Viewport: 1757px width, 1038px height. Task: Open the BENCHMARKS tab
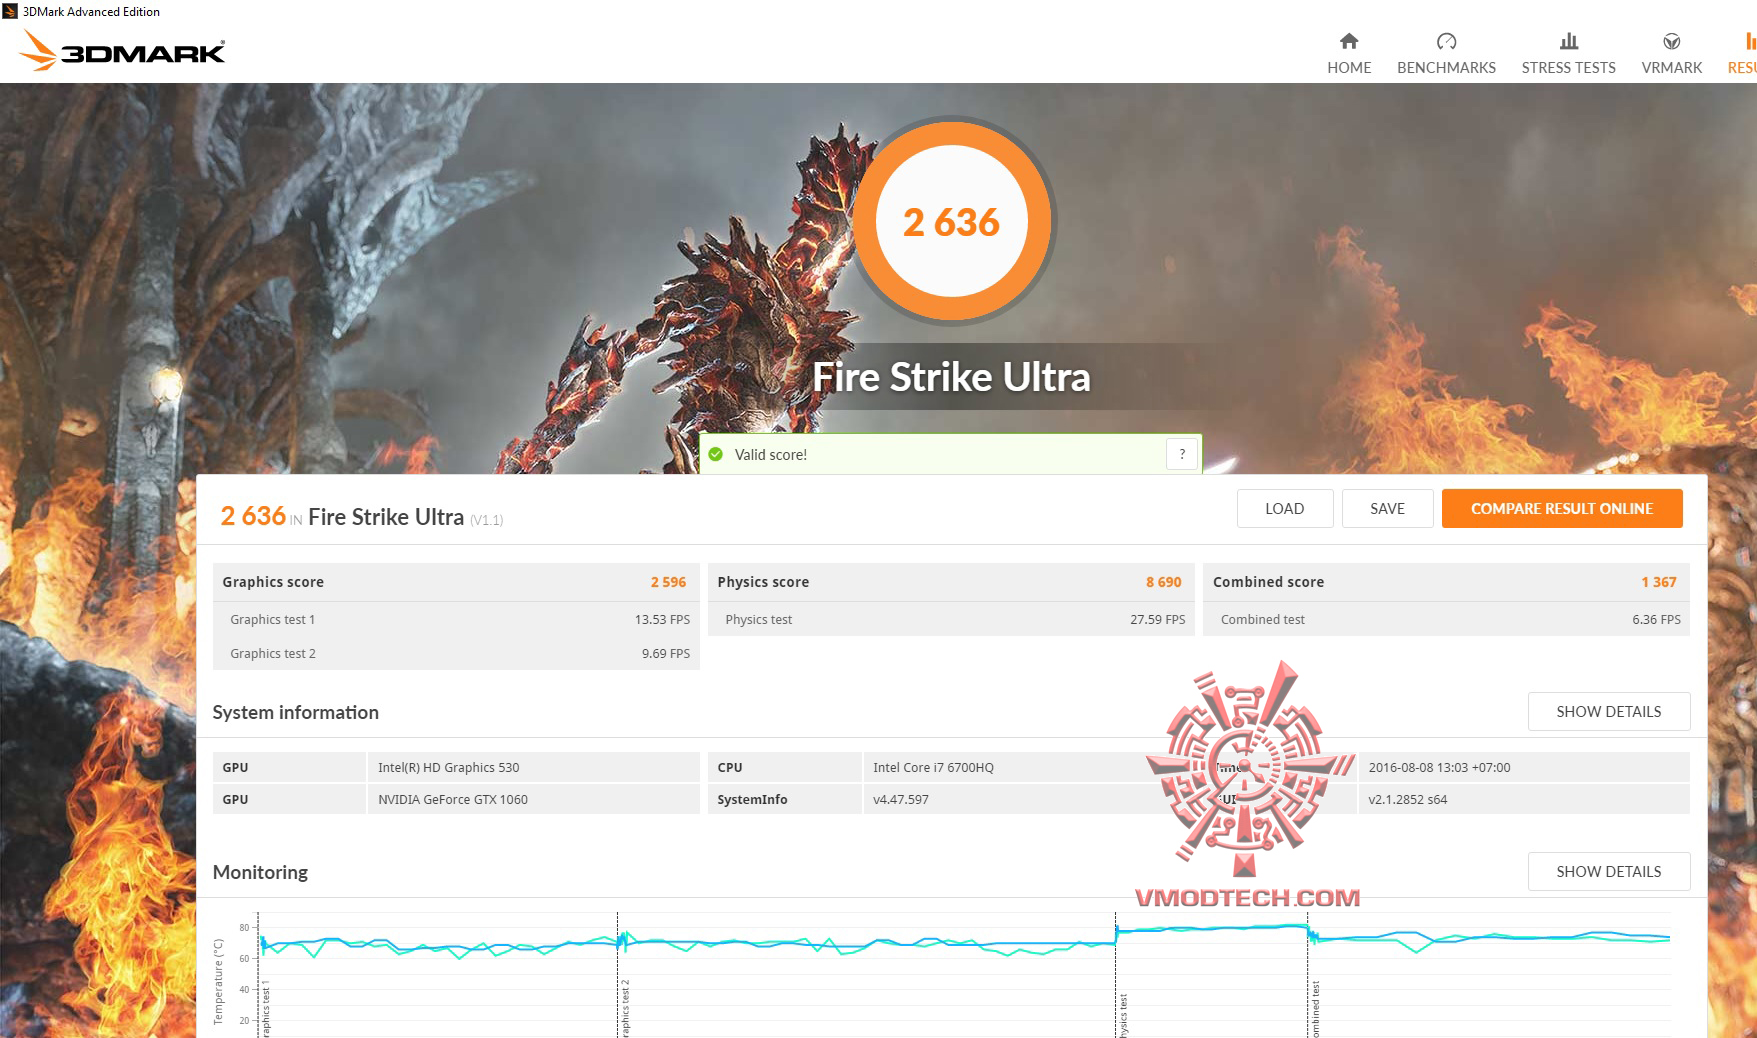tap(1446, 54)
